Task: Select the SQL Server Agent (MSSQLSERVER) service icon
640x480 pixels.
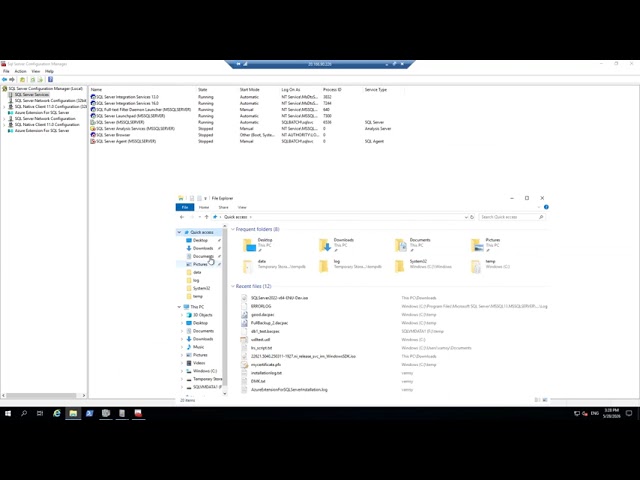Action: [x=93, y=141]
